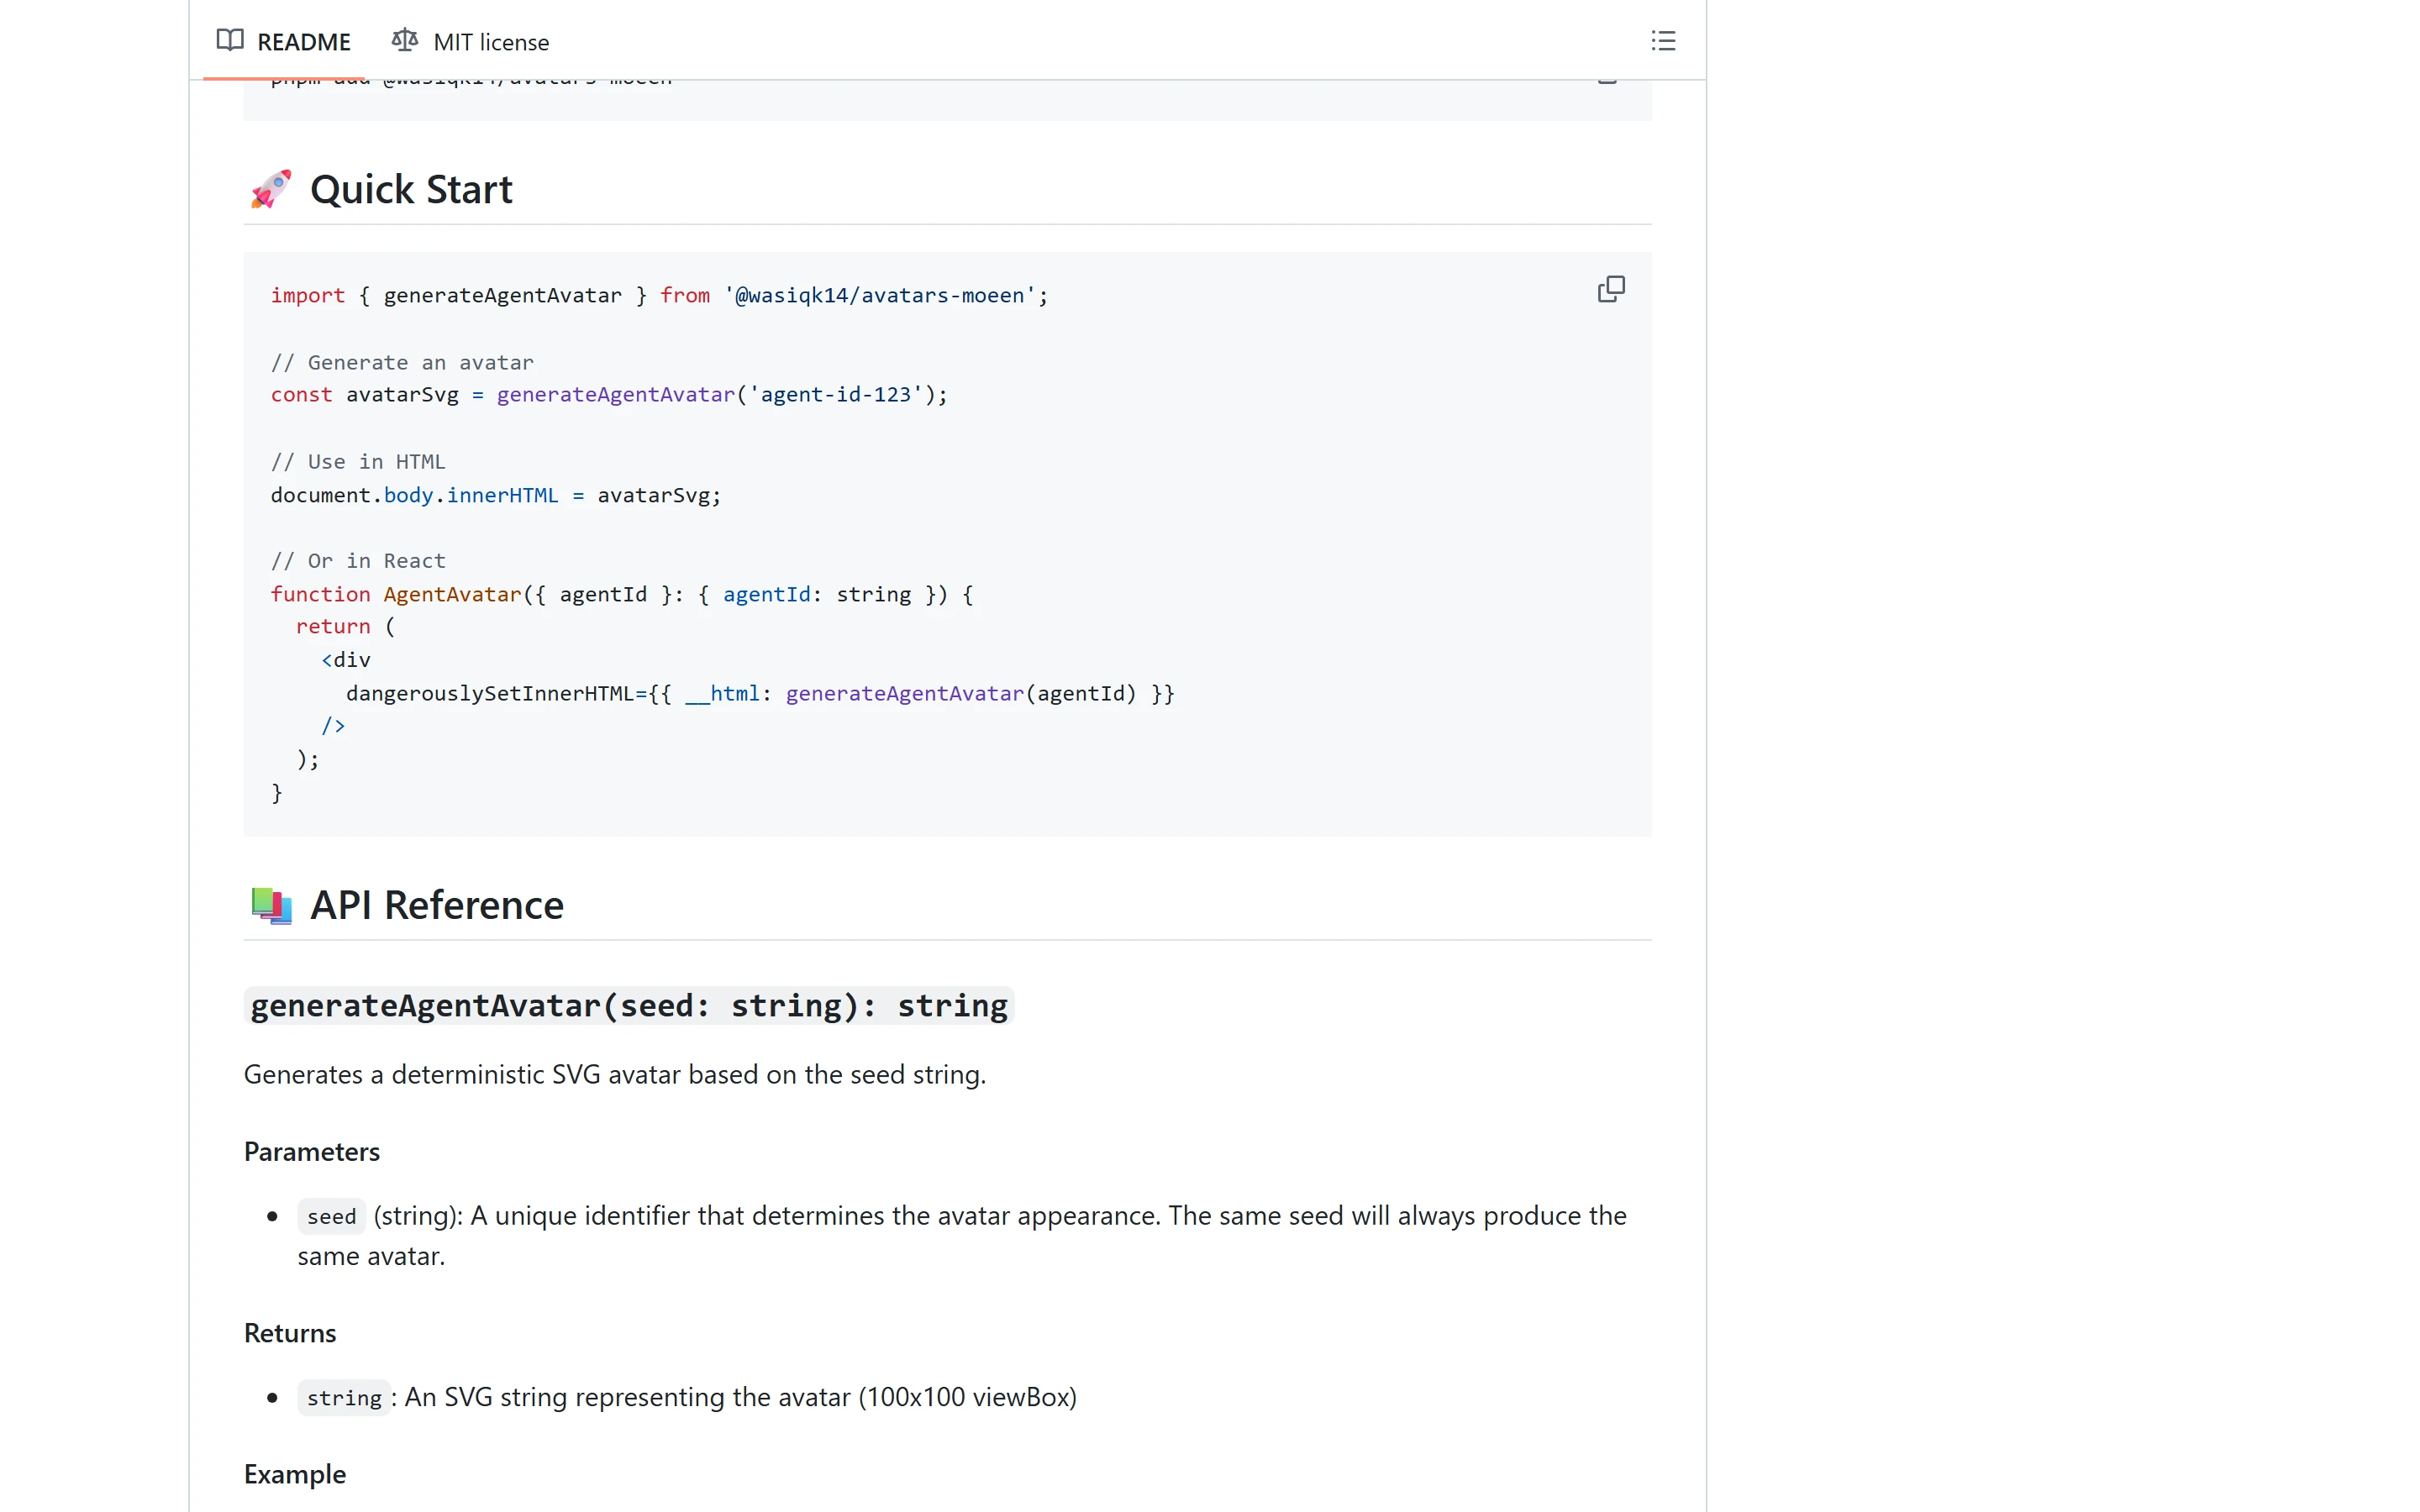Viewport: 2420px width, 1512px height.
Task: Open the outline table of contents icon
Action: coord(1663,41)
